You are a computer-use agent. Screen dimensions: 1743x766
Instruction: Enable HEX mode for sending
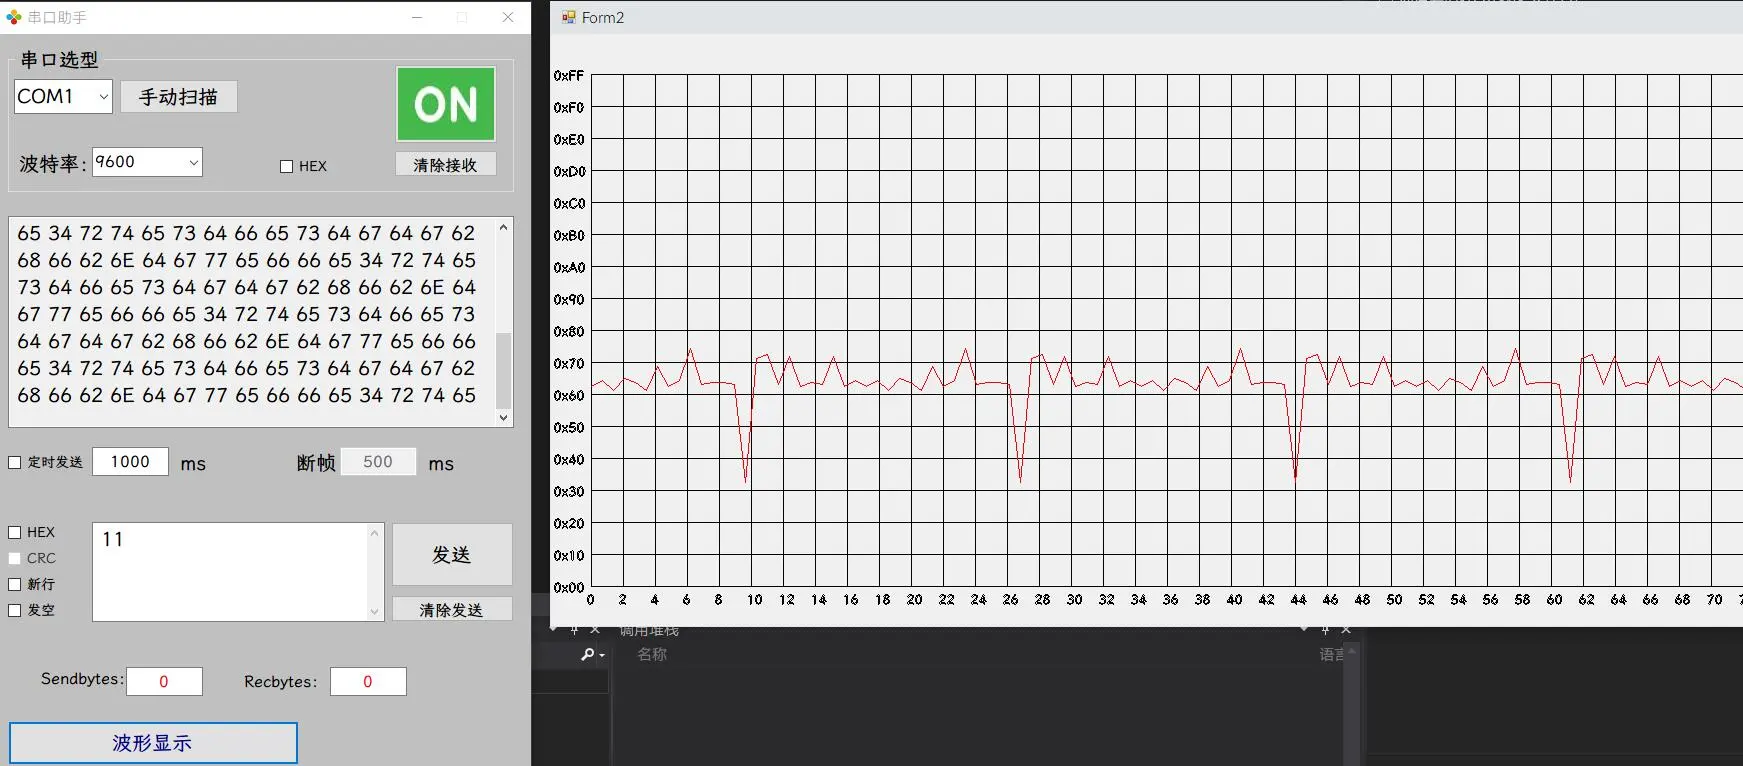tap(15, 532)
